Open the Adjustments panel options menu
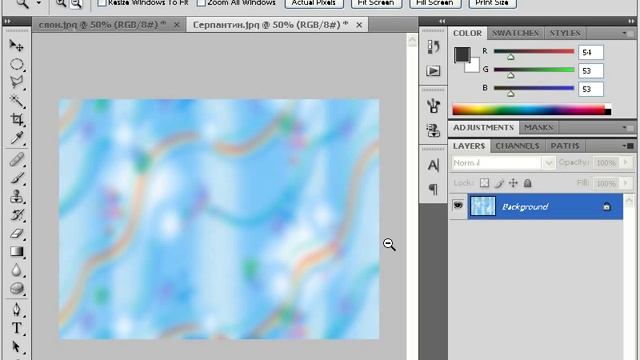This screenshot has width=640, height=360. coord(627,128)
